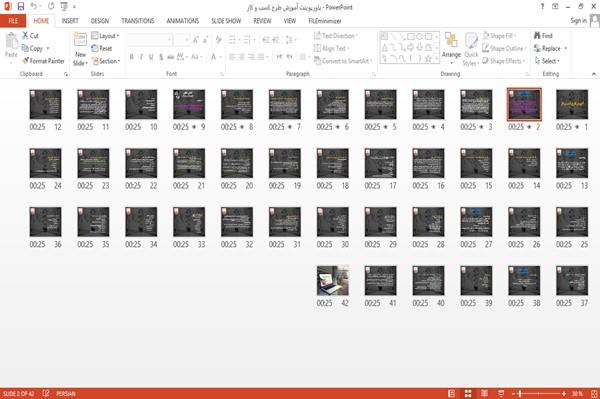Viewport: 600px width, 399px height.
Task: Click PERSIAN language in status bar
Action: tap(66, 393)
